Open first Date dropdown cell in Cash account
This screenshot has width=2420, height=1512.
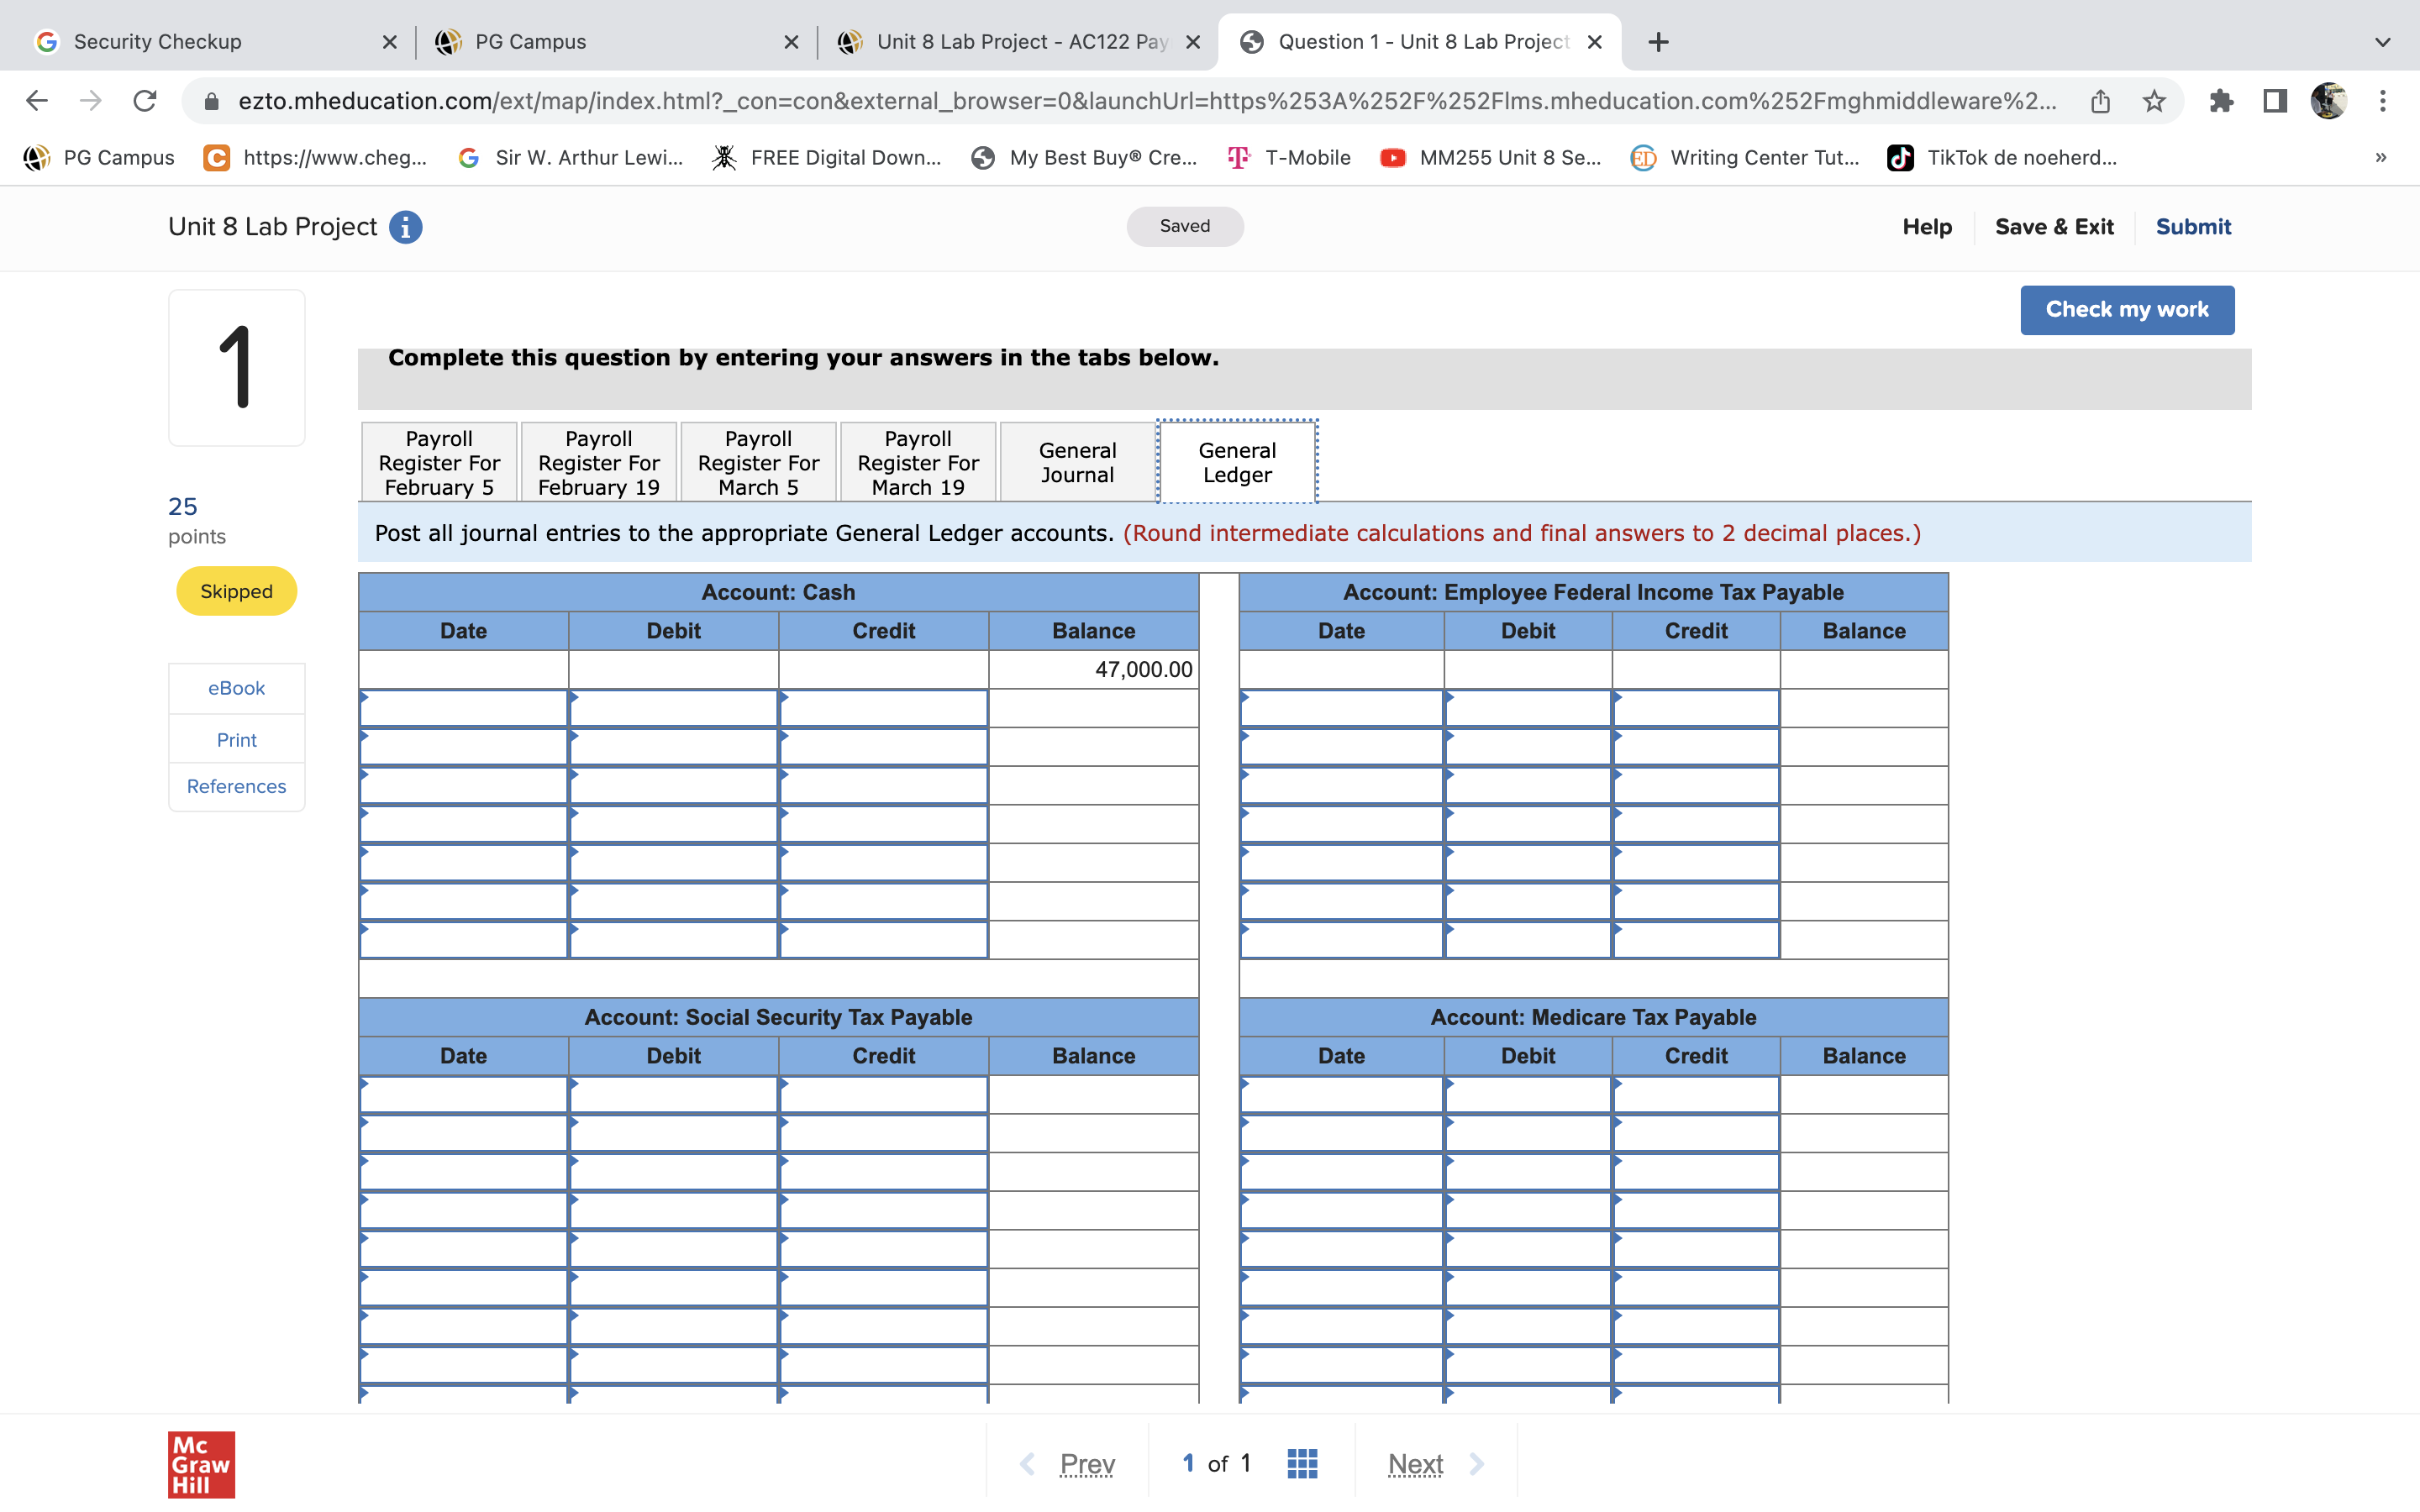pyautogui.click(x=463, y=708)
